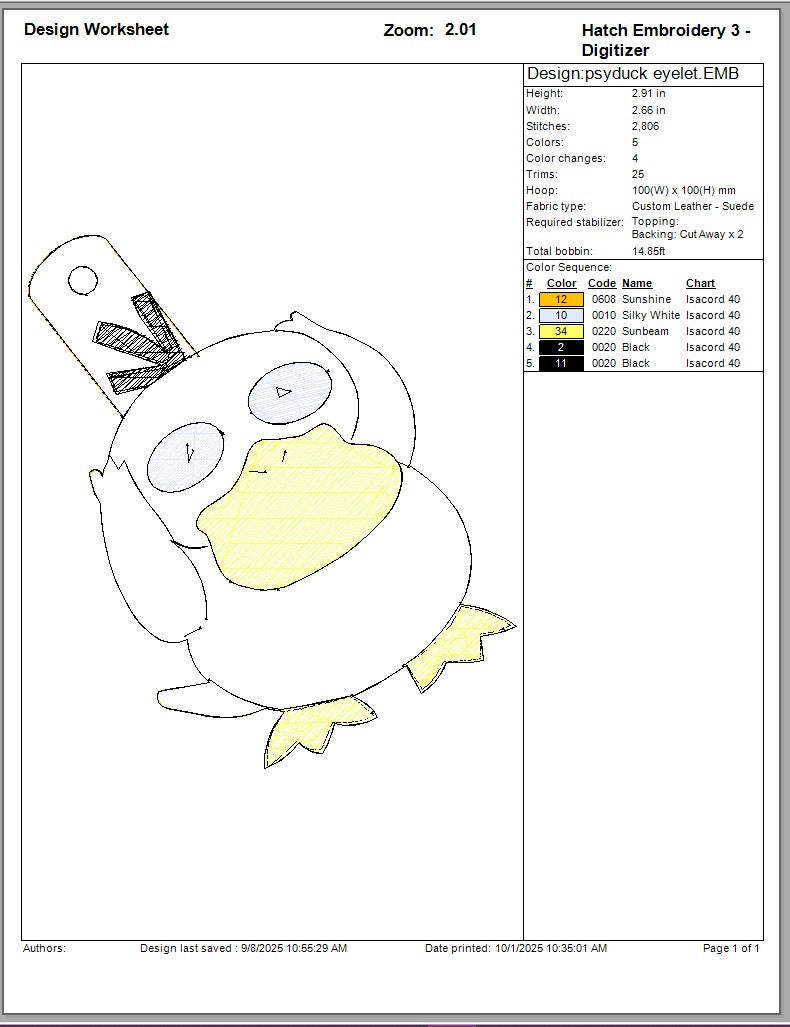Viewport: 790px width, 1027px height.
Task: Click the 'Design:psyduck eyelet.EMB' file name
Action: point(633,73)
